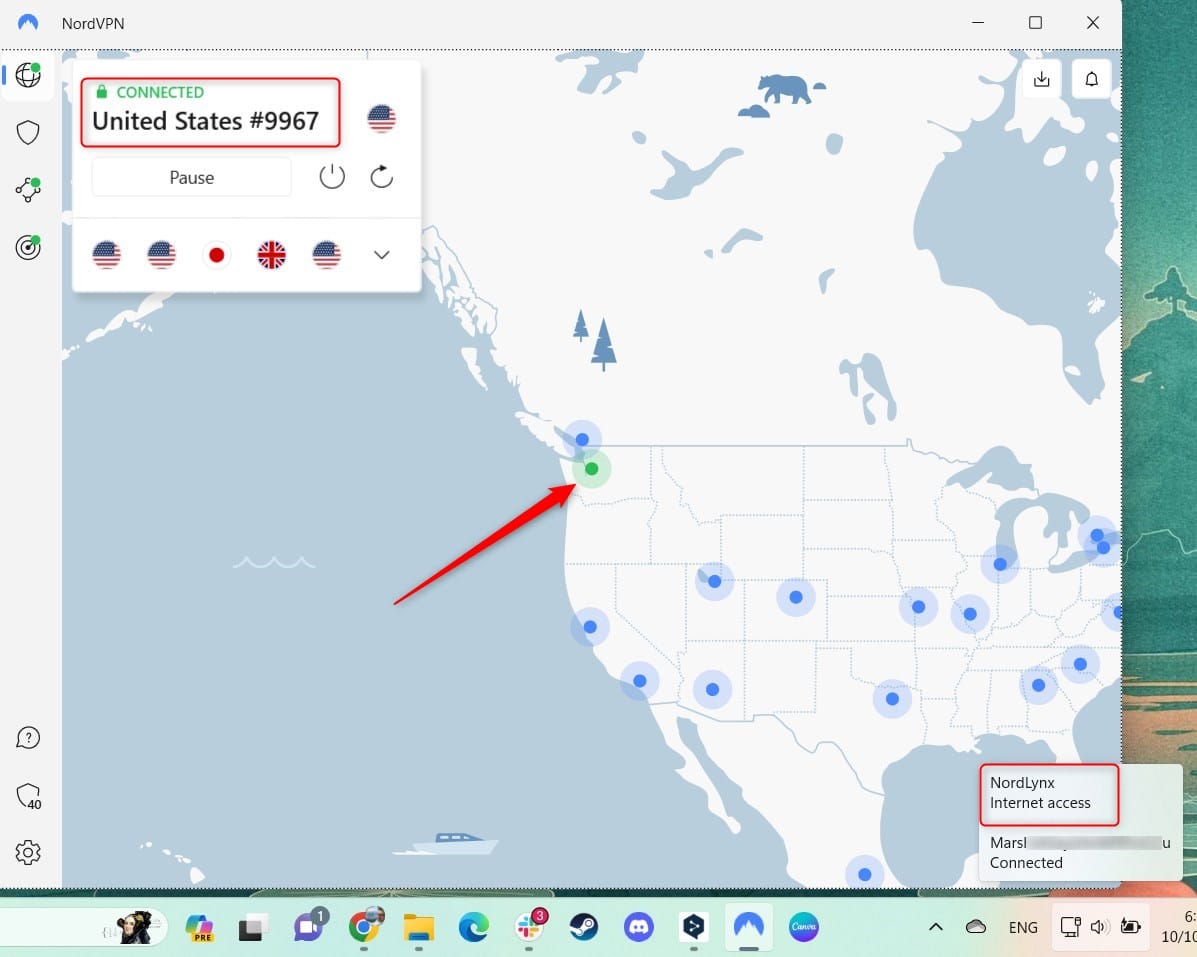Screen dimensions: 1197x957
Task: Click the green connected server marker on map
Action: click(x=592, y=469)
